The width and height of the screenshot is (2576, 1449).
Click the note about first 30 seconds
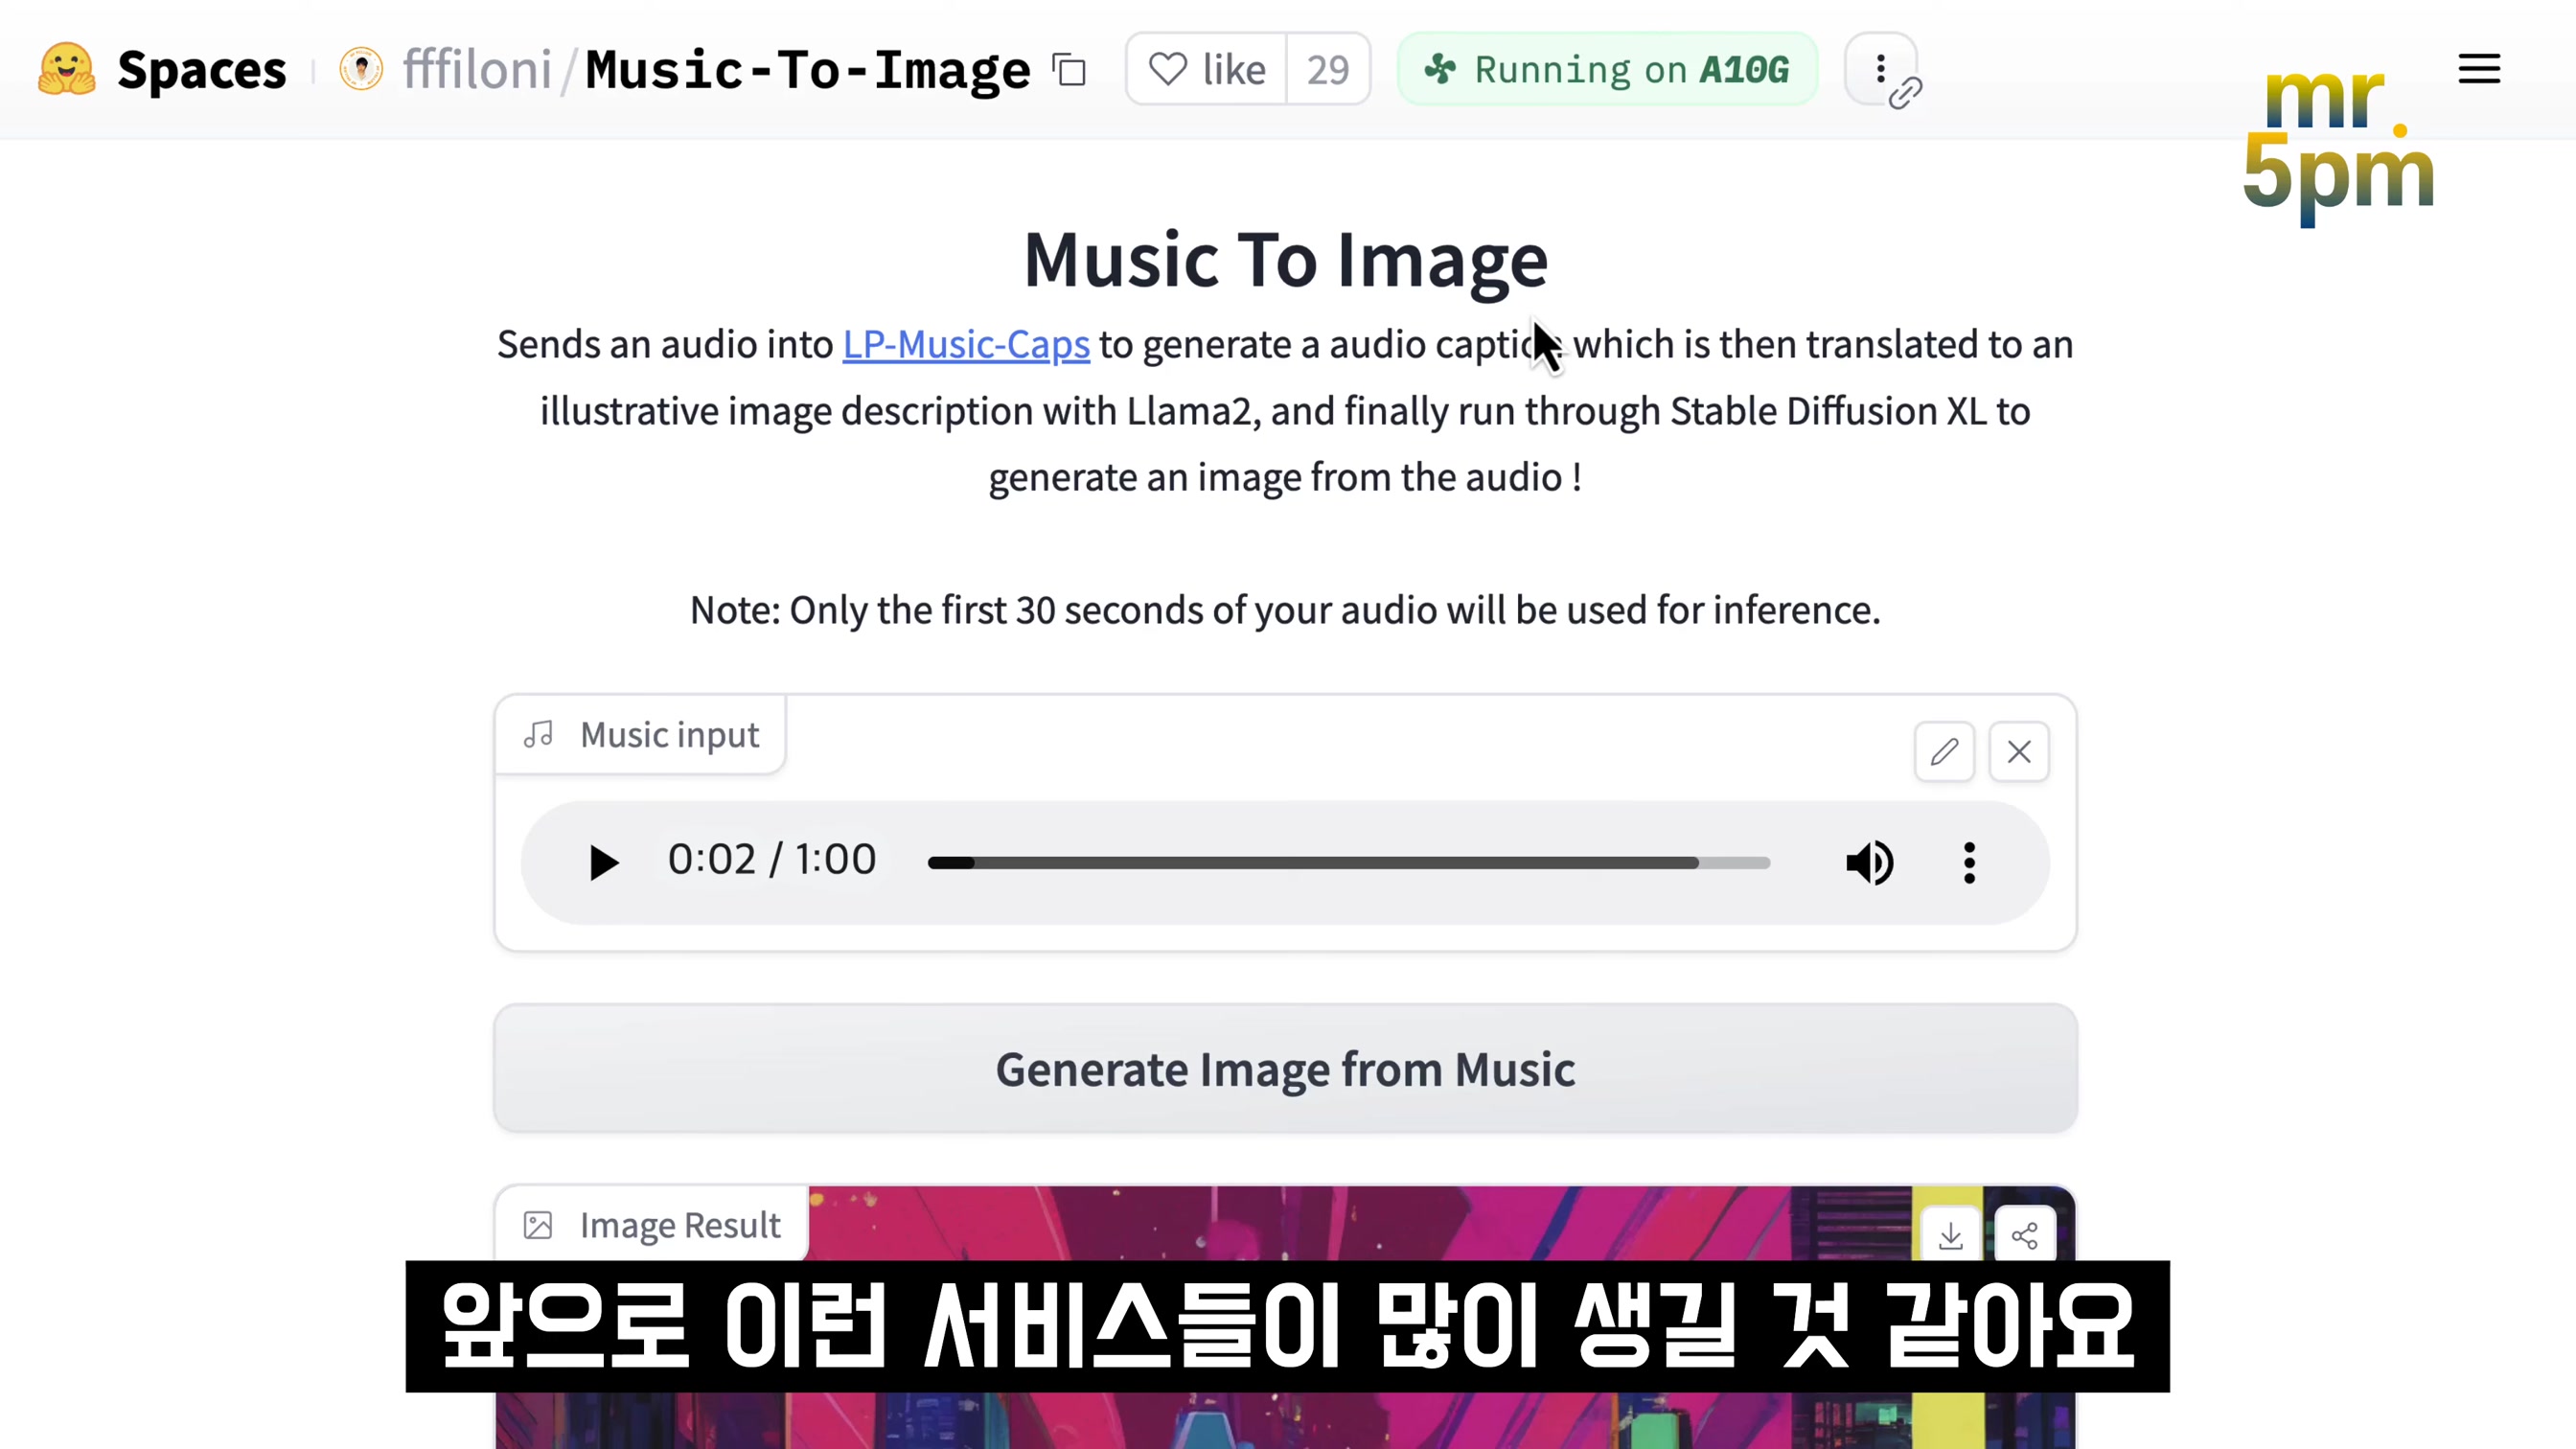pos(1285,610)
